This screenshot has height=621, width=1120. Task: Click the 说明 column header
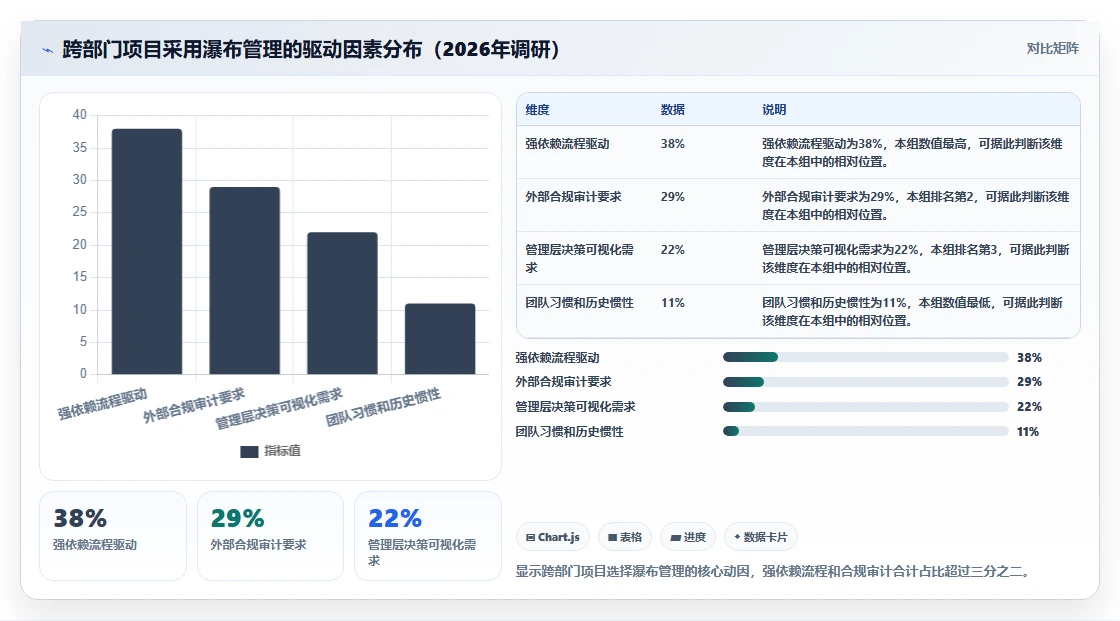[x=774, y=110]
